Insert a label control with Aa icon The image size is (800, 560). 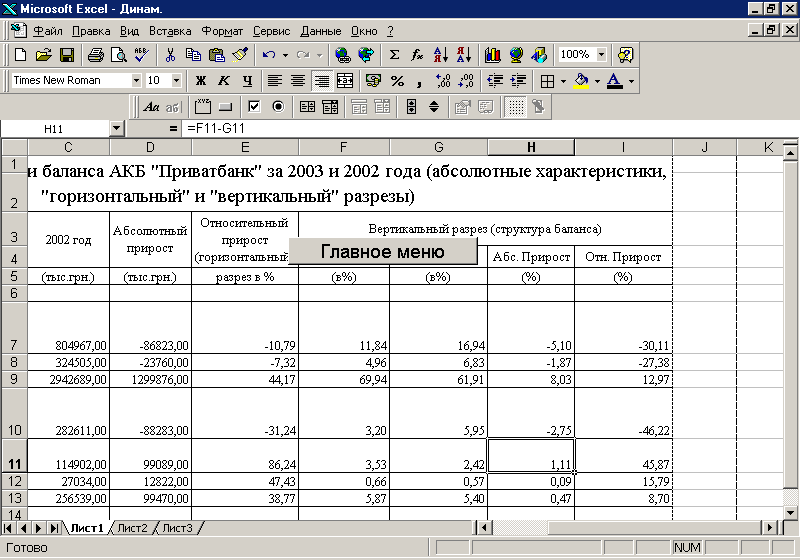[x=151, y=107]
